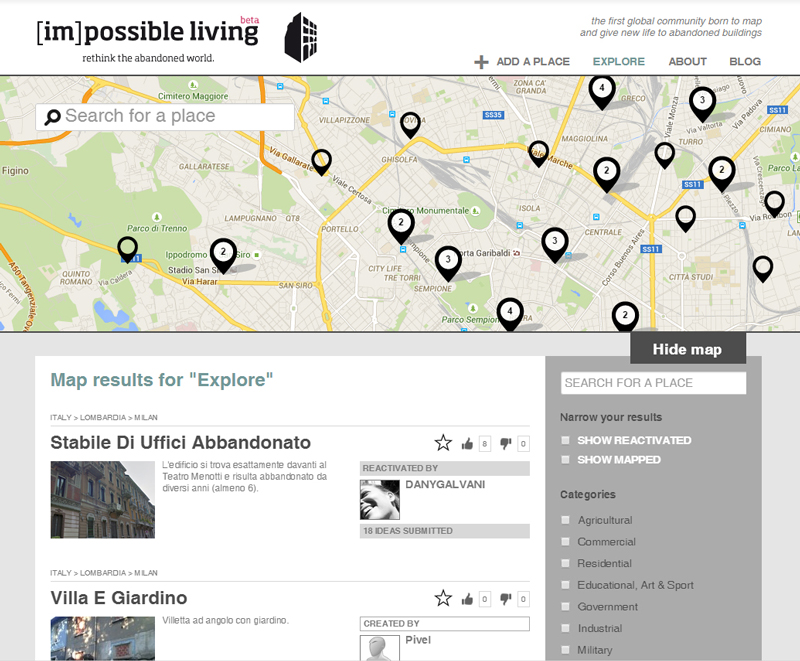This screenshot has width=800, height=661.
Task: Click the [im]possible living logo text
Action: 148,32
